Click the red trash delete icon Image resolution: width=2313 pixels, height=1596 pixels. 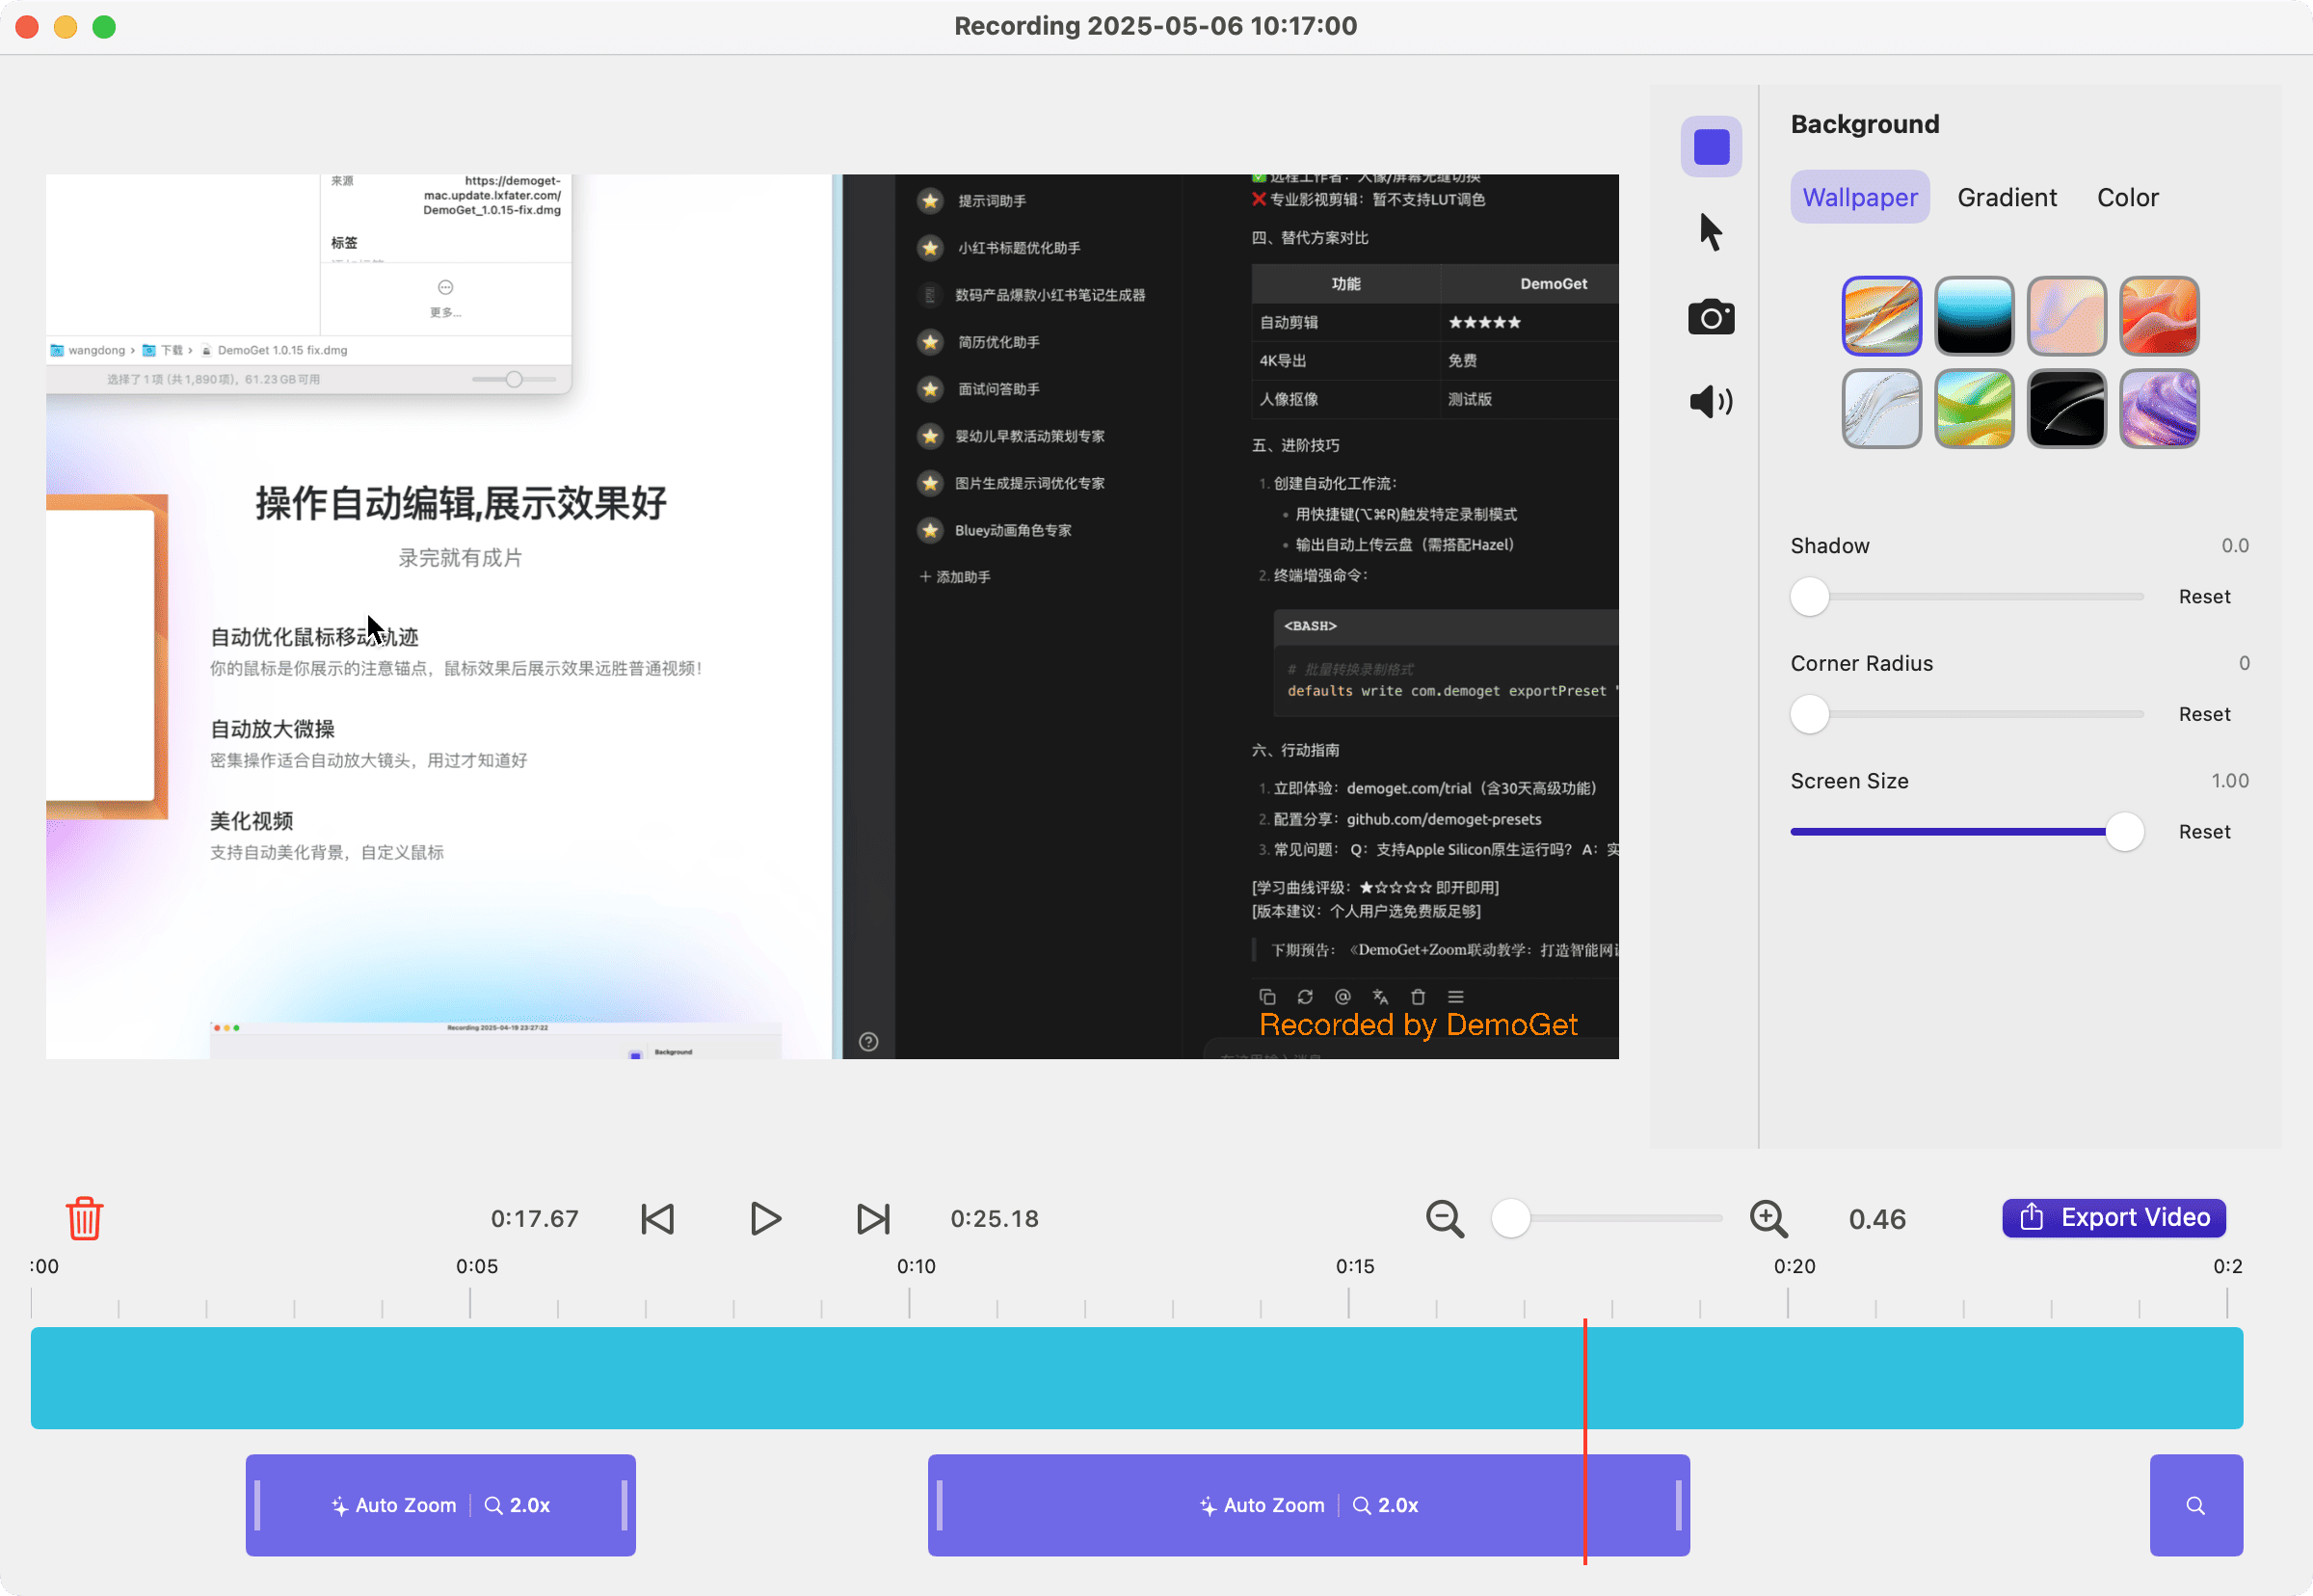pyautogui.click(x=84, y=1218)
